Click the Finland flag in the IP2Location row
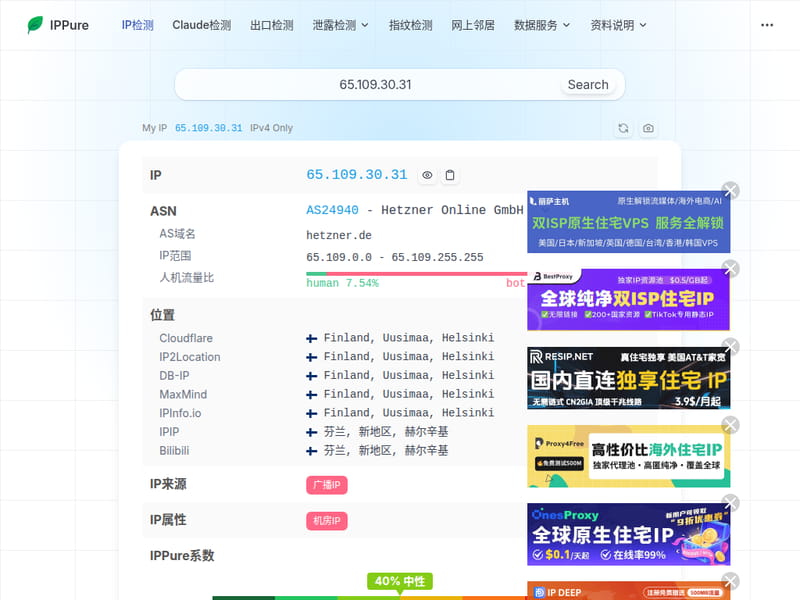Image resolution: width=800 pixels, height=600 pixels. click(x=311, y=357)
